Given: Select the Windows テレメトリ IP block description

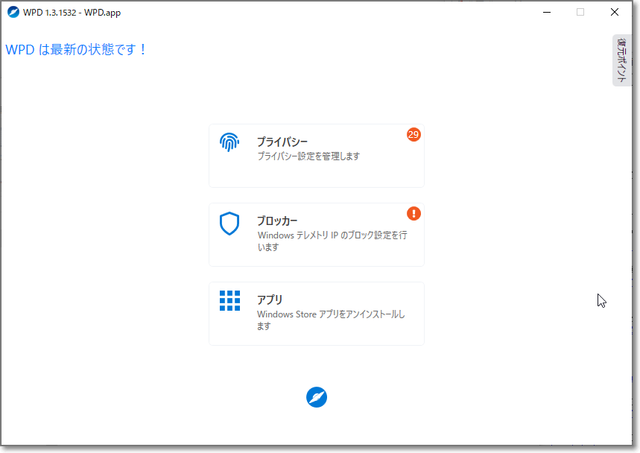Looking at the screenshot, I should [x=332, y=241].
